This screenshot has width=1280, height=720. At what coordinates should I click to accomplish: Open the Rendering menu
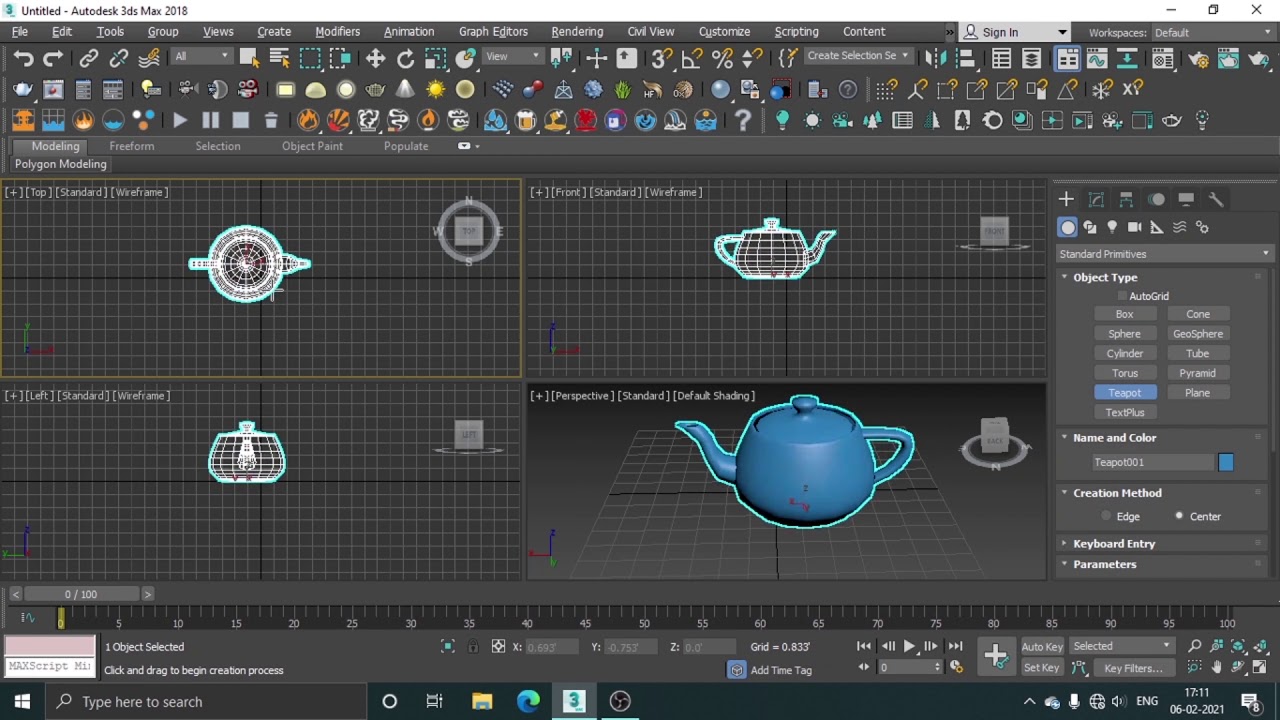pos(577,32)
